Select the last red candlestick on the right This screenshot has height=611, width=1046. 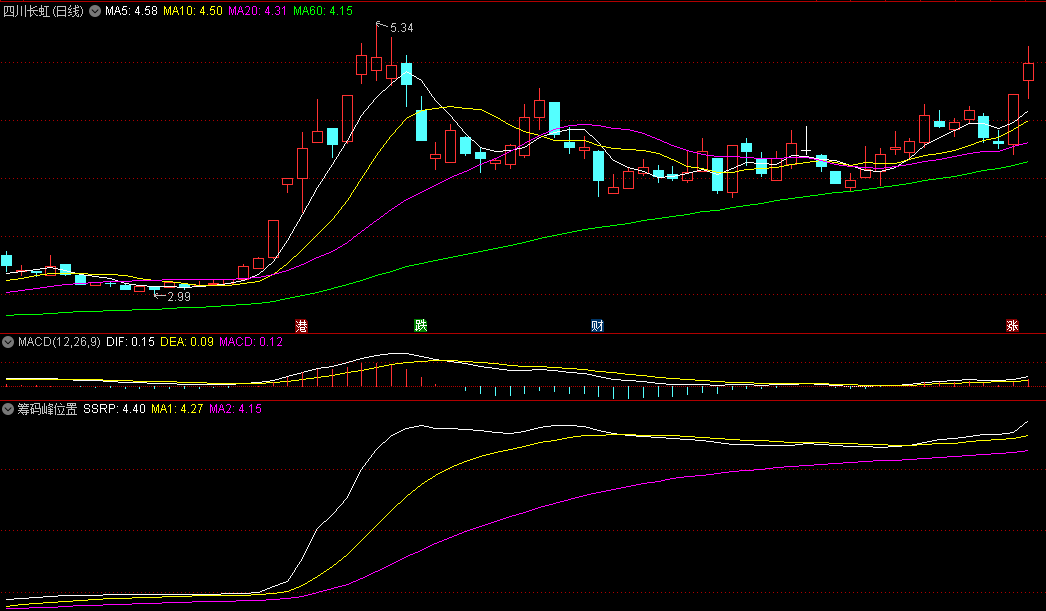click(1028, 72)
